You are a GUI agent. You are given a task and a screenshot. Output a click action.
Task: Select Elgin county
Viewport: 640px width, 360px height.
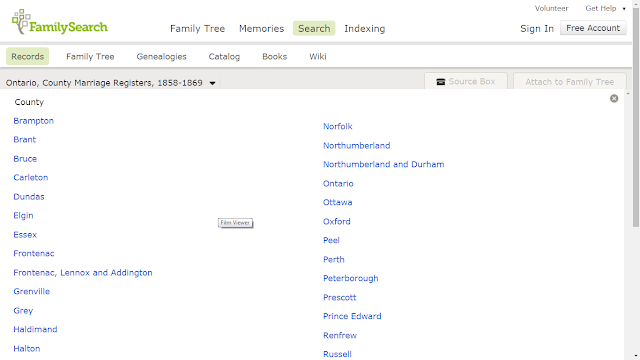(x=23, y=216)
